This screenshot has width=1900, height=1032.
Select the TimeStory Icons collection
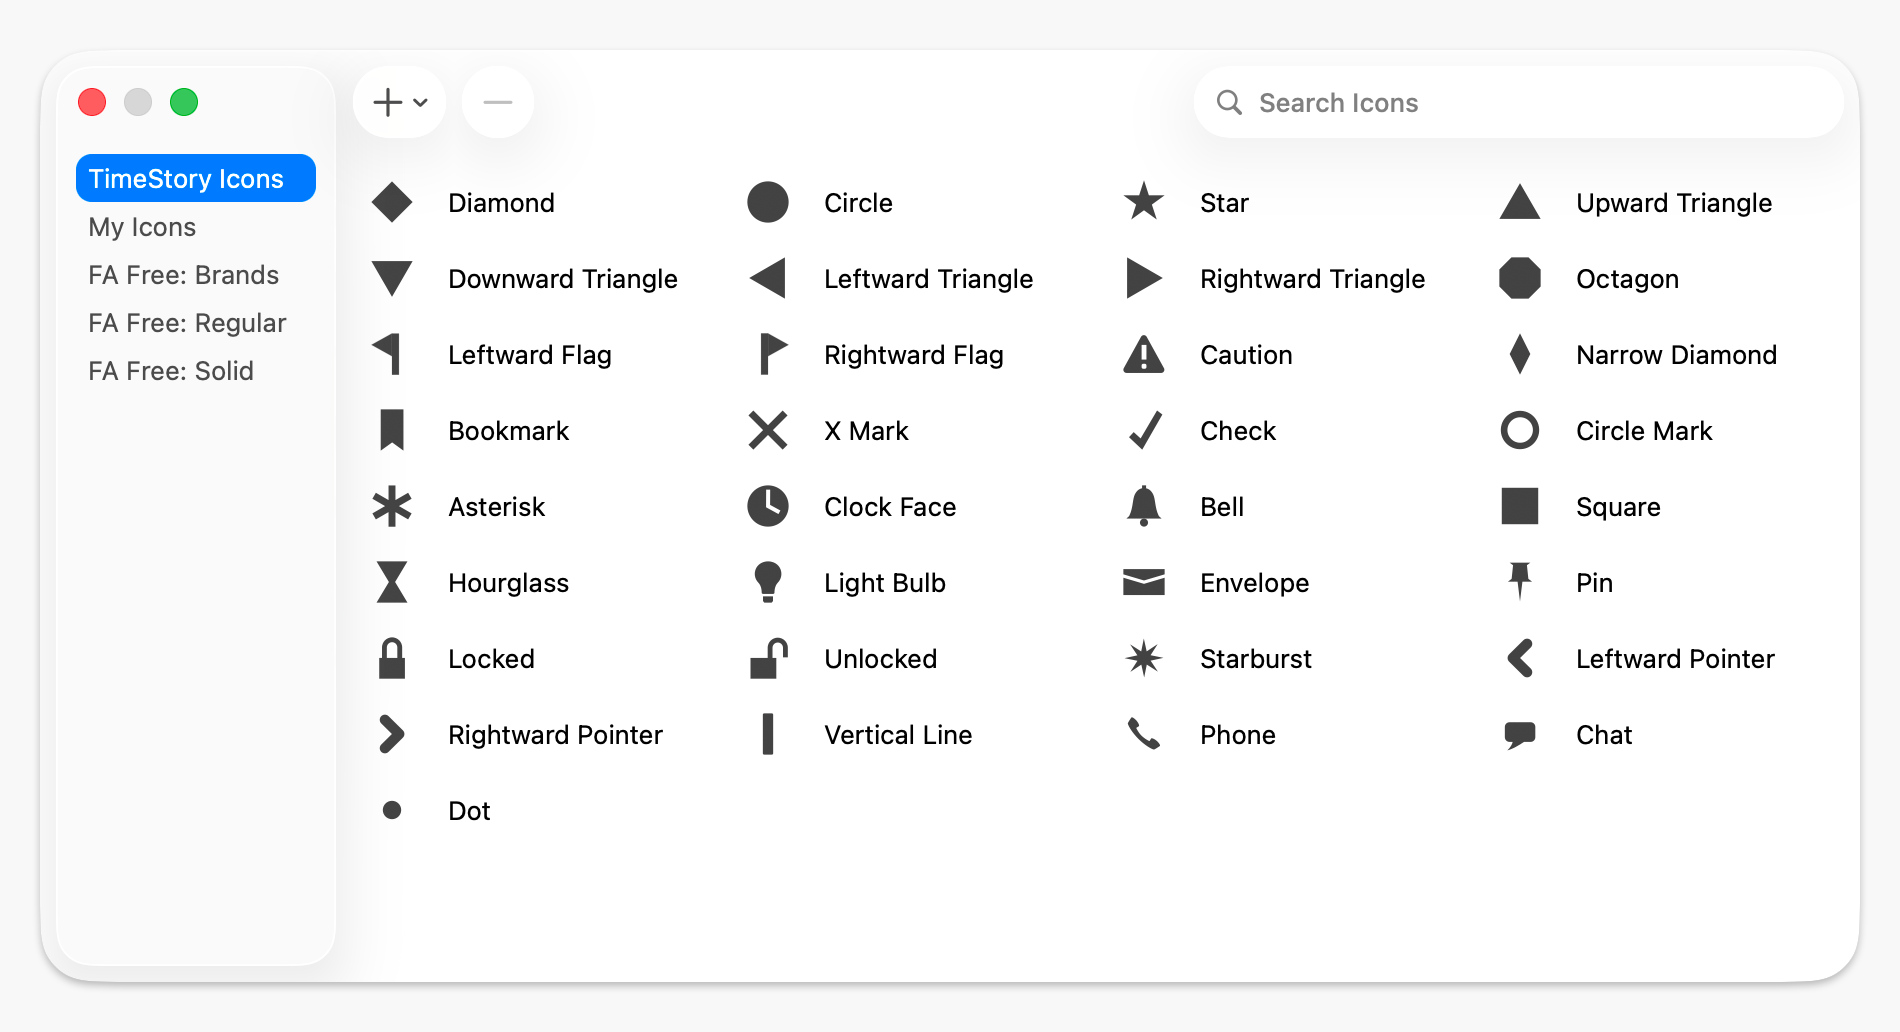point(195,178)
